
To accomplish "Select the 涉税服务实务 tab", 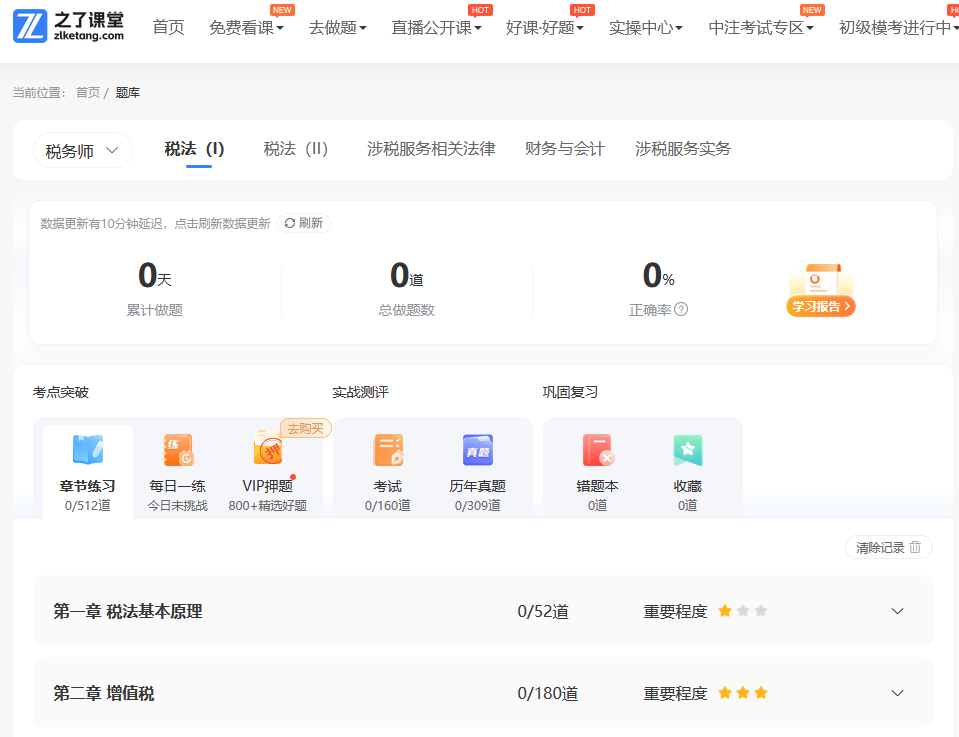I will click(x=683, y=149).
